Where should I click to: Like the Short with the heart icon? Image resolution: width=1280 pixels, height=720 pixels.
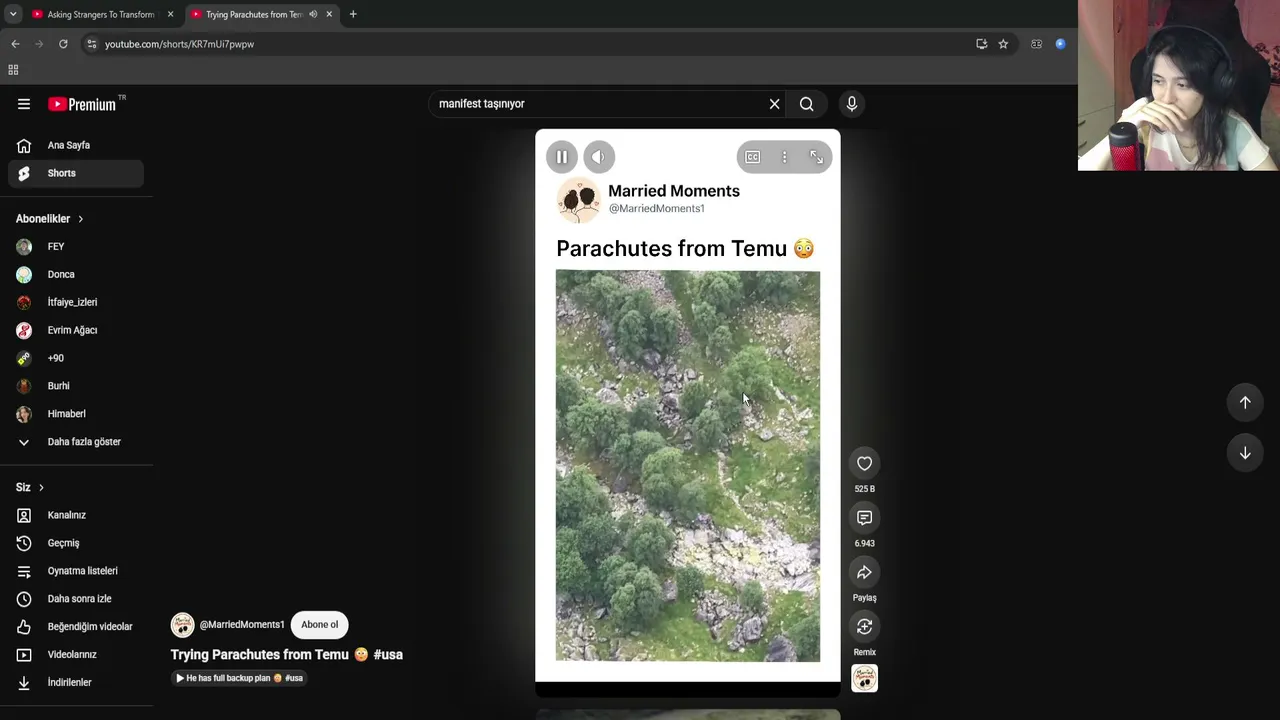[864, 463]
